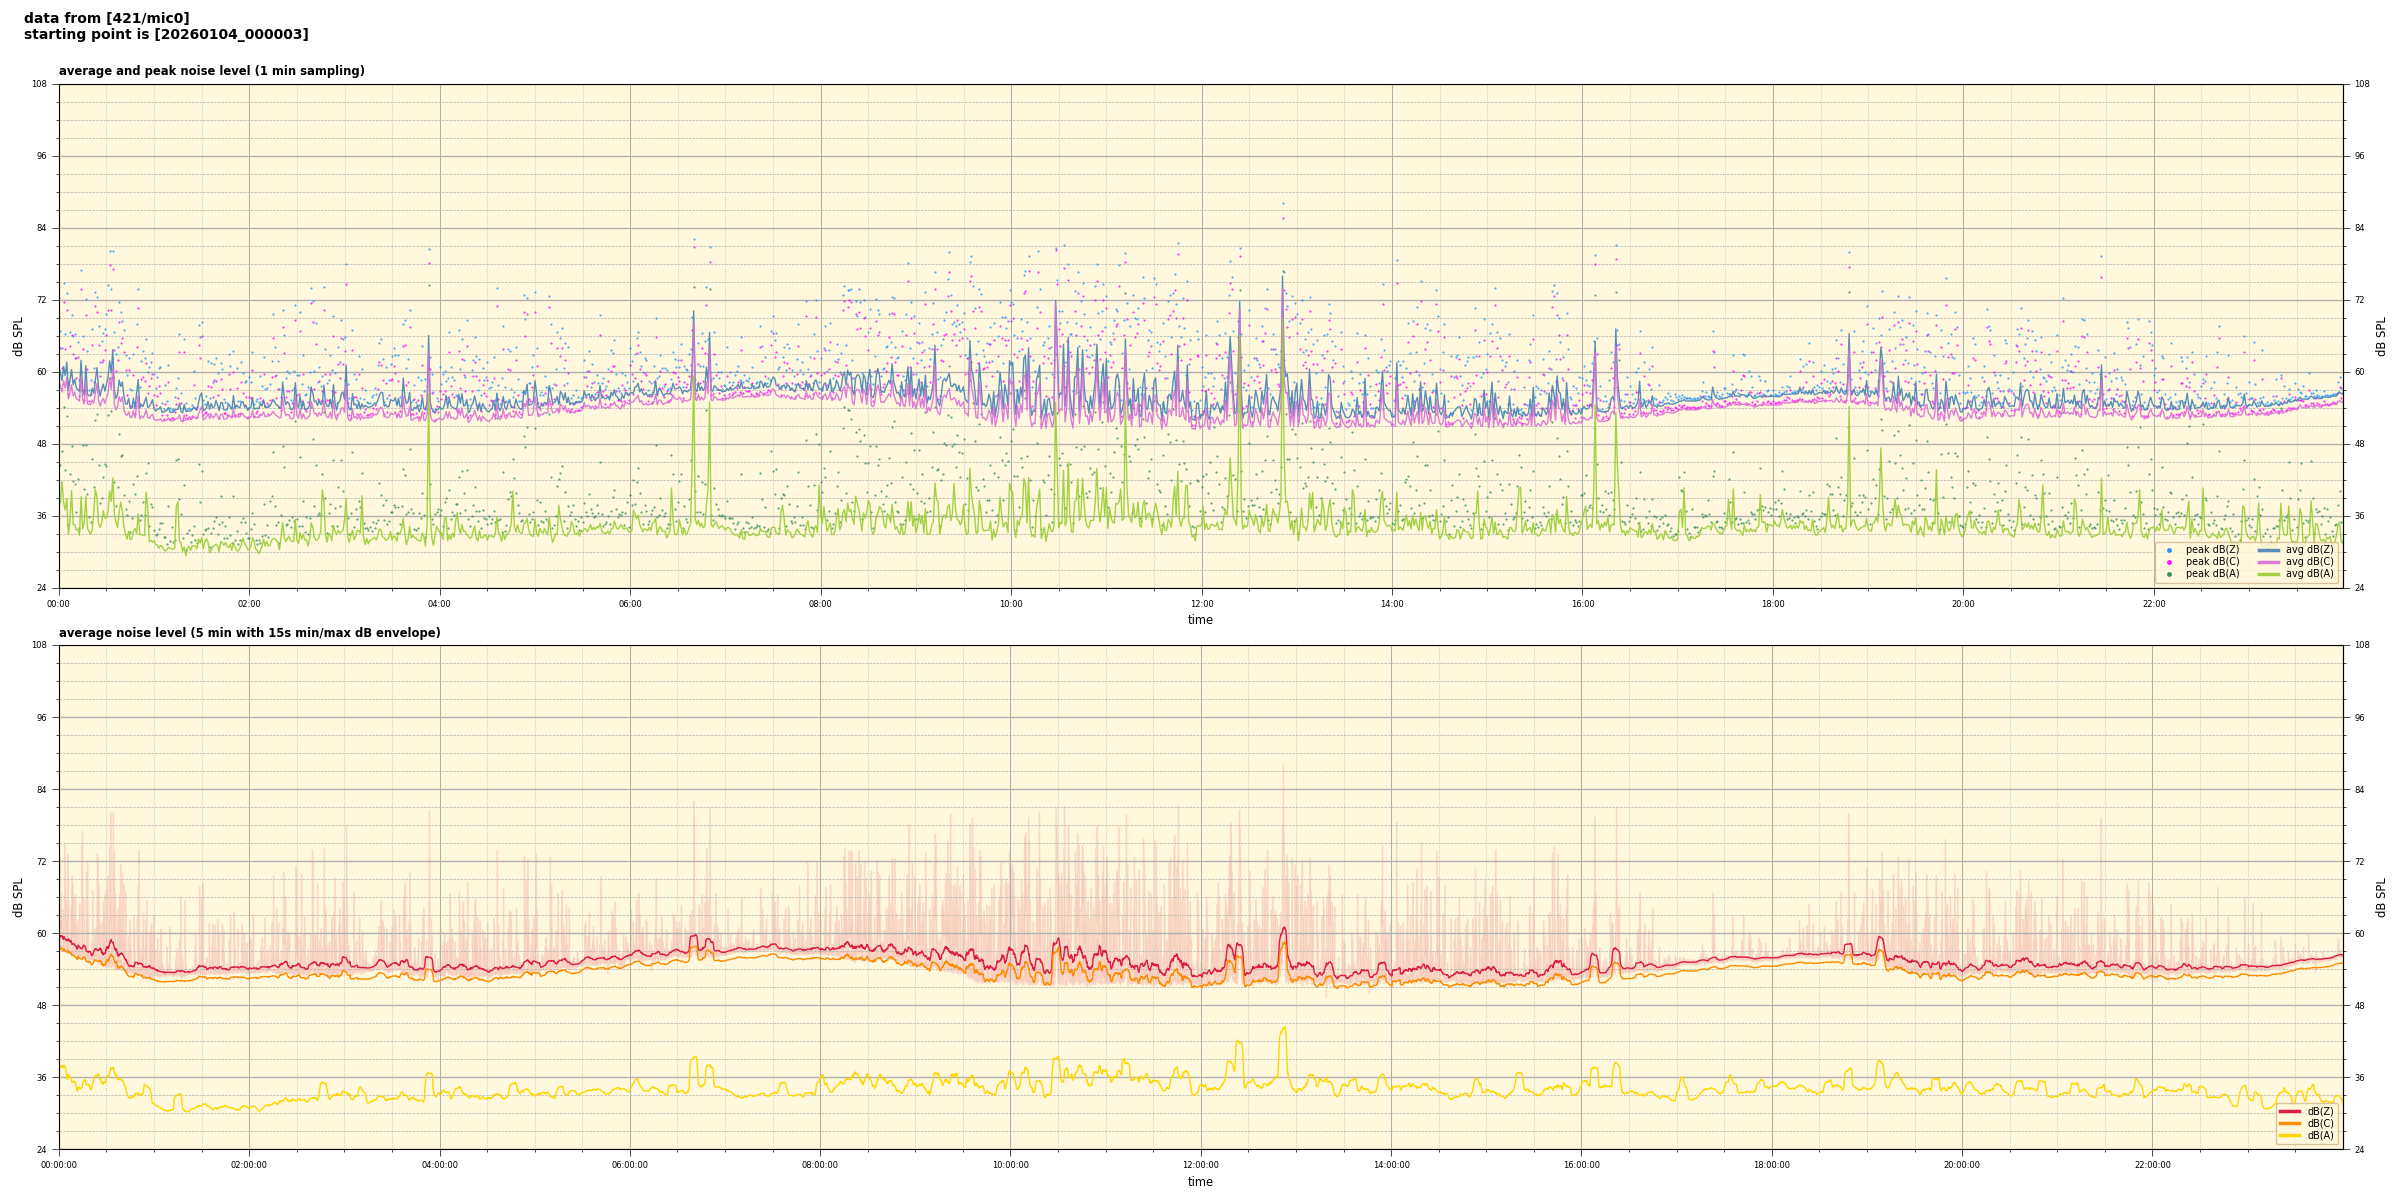
Task: Click the 'average and peak noise level' chart title
Action: tap(211, 71)
